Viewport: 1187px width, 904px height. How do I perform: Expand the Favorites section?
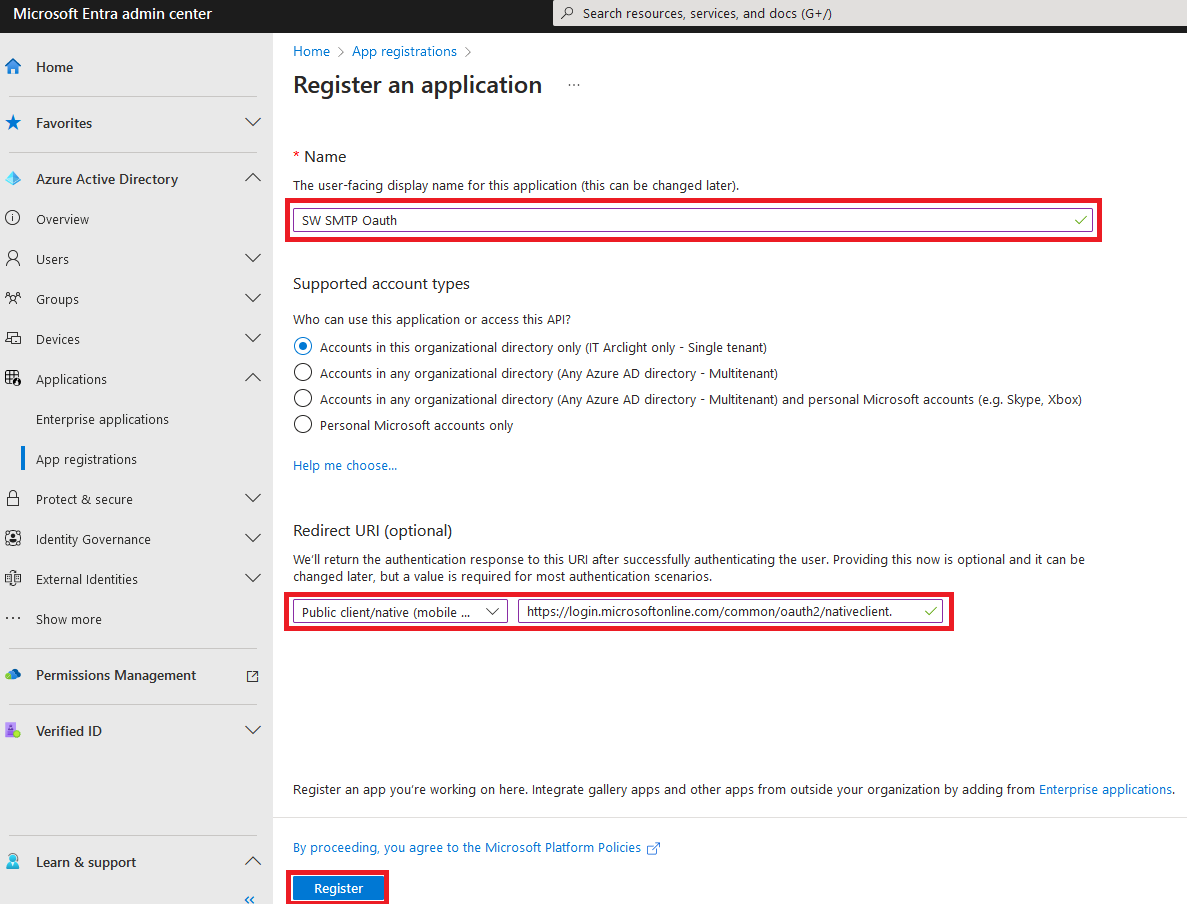point(253,122)
